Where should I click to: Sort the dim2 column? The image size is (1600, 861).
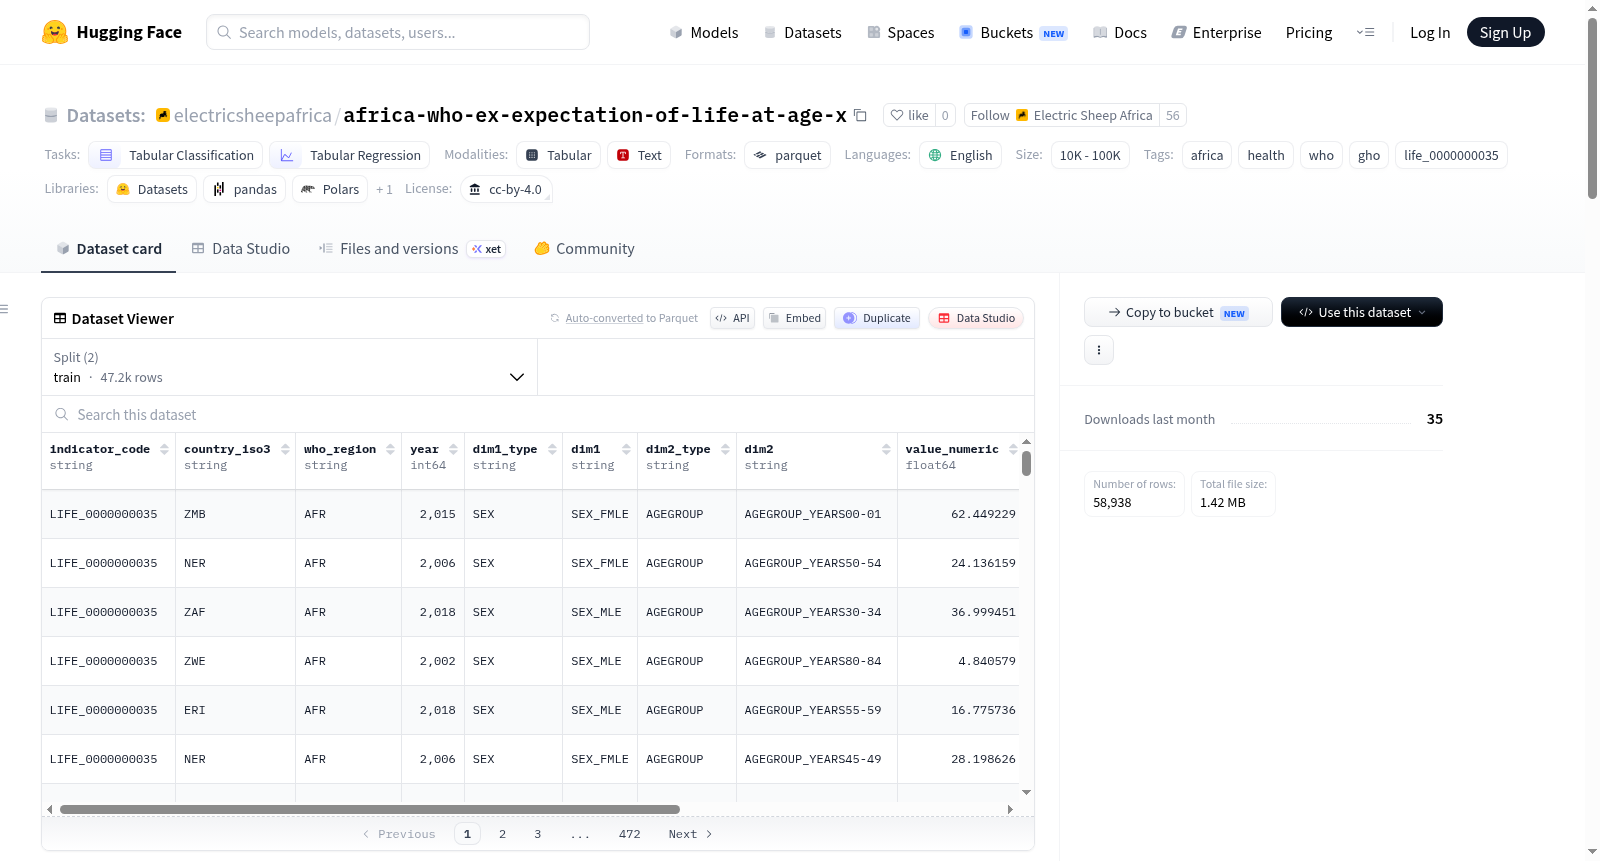point(887,449)
